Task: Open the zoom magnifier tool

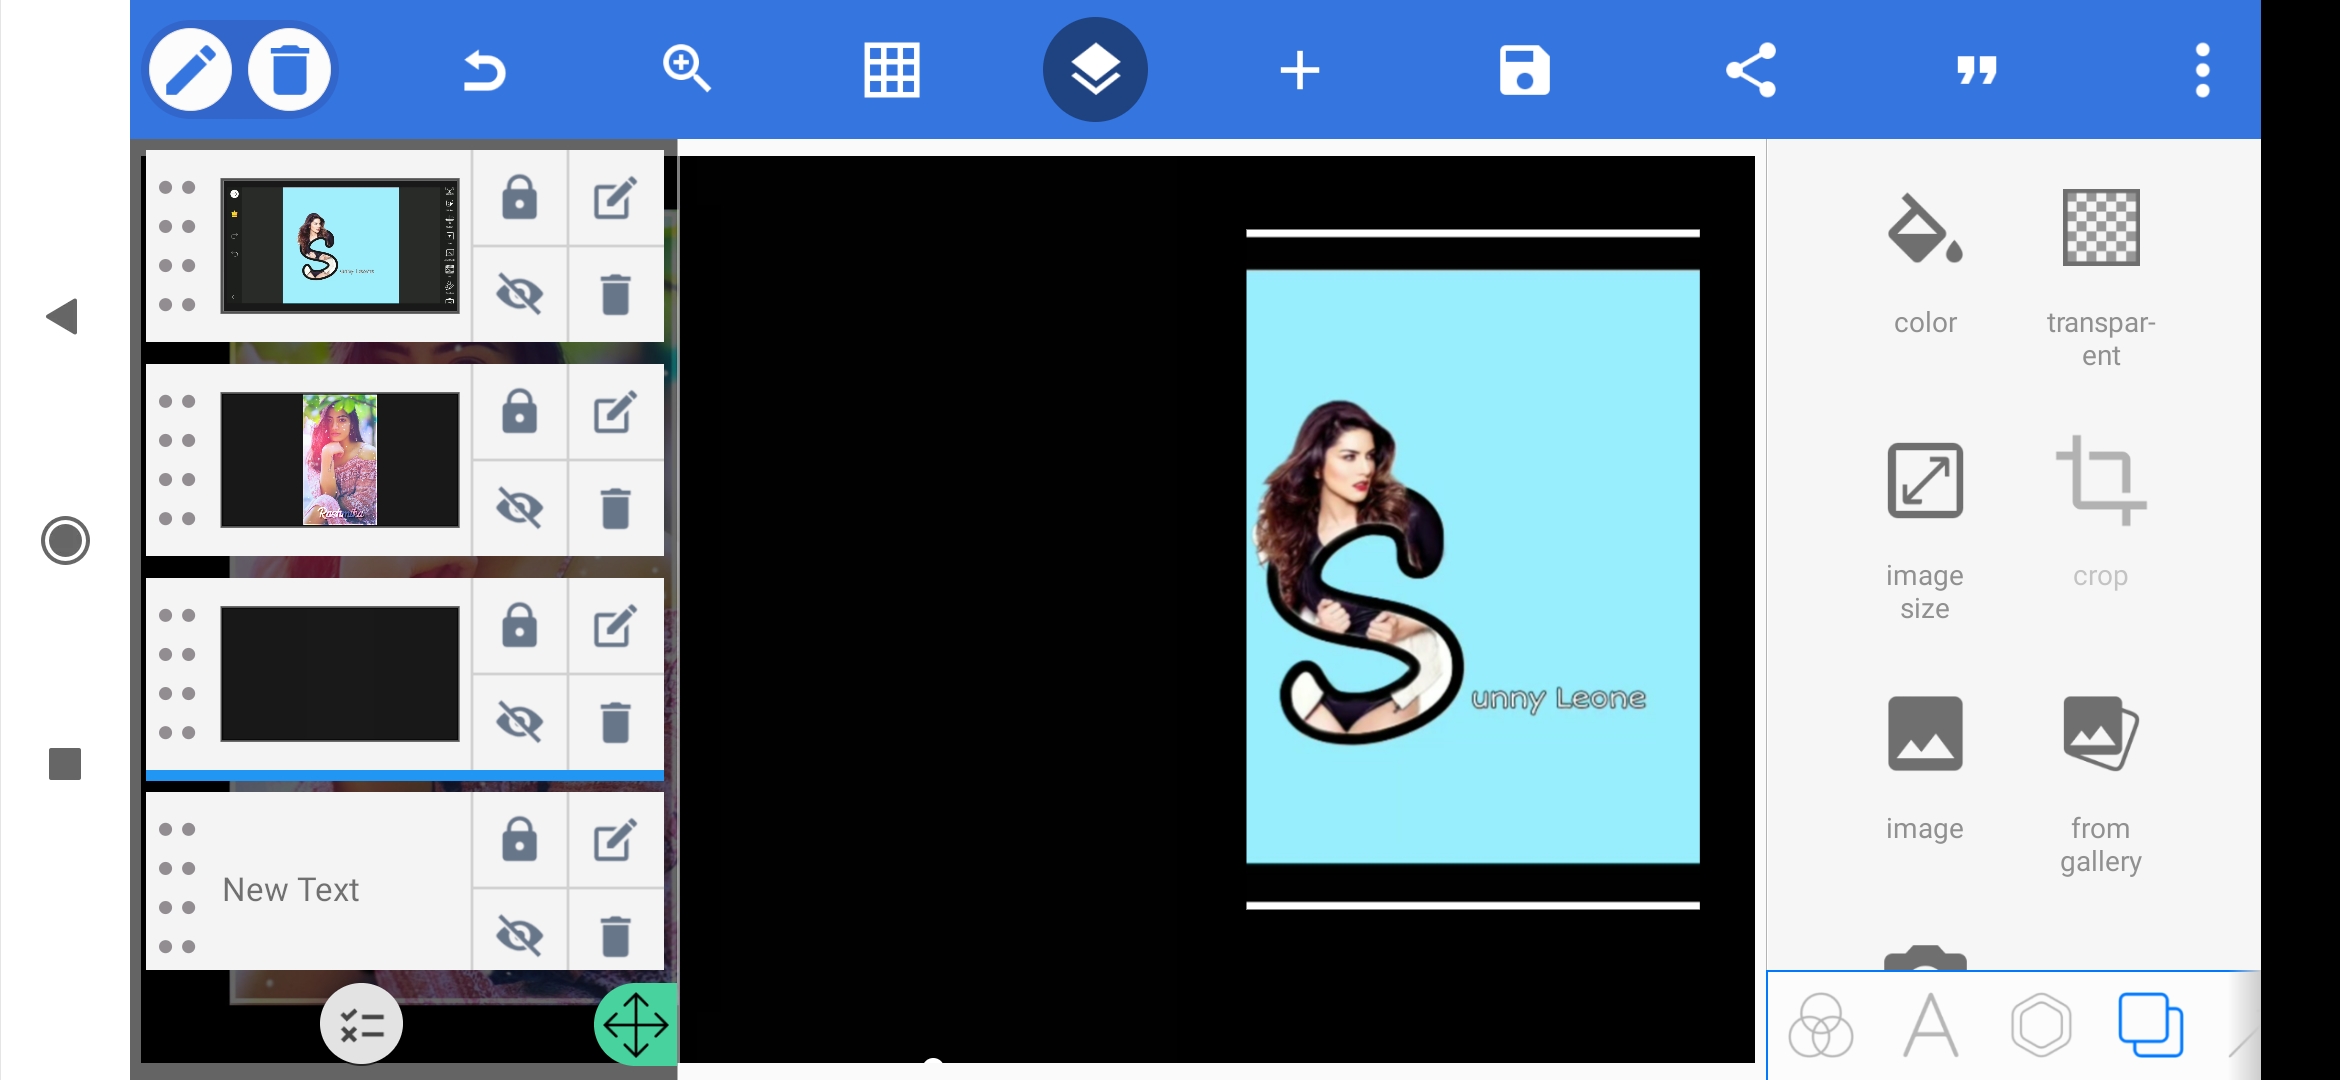Action: (687, 69)
